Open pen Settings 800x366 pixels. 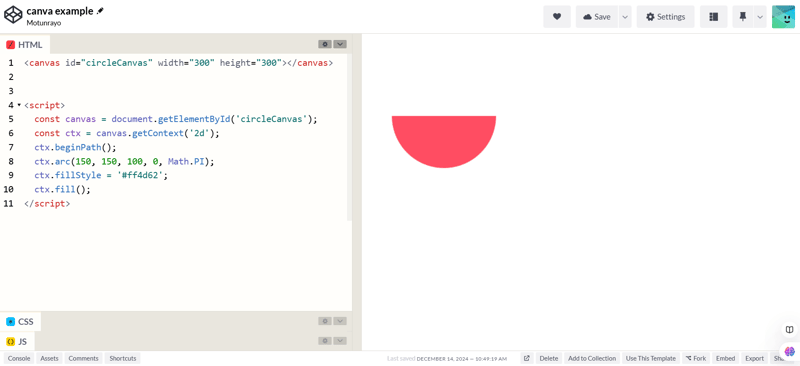coord(665,17)
